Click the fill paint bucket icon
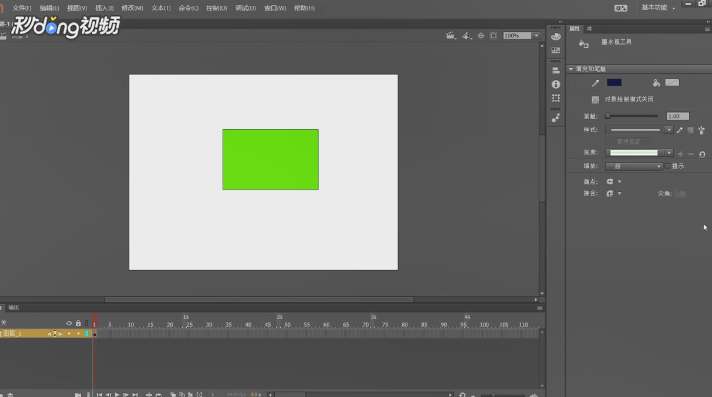This screenshot has width=712, height=397. pos(656,83)
